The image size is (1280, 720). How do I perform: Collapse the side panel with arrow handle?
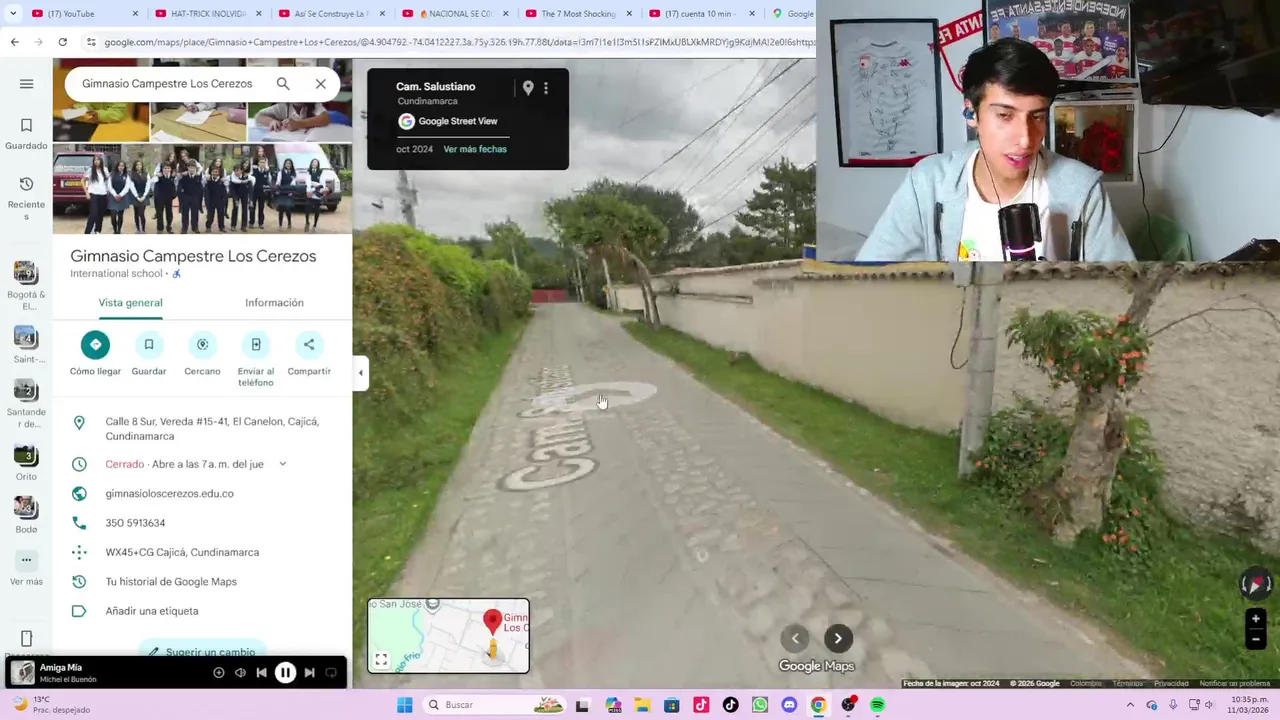tap(361, 373)
